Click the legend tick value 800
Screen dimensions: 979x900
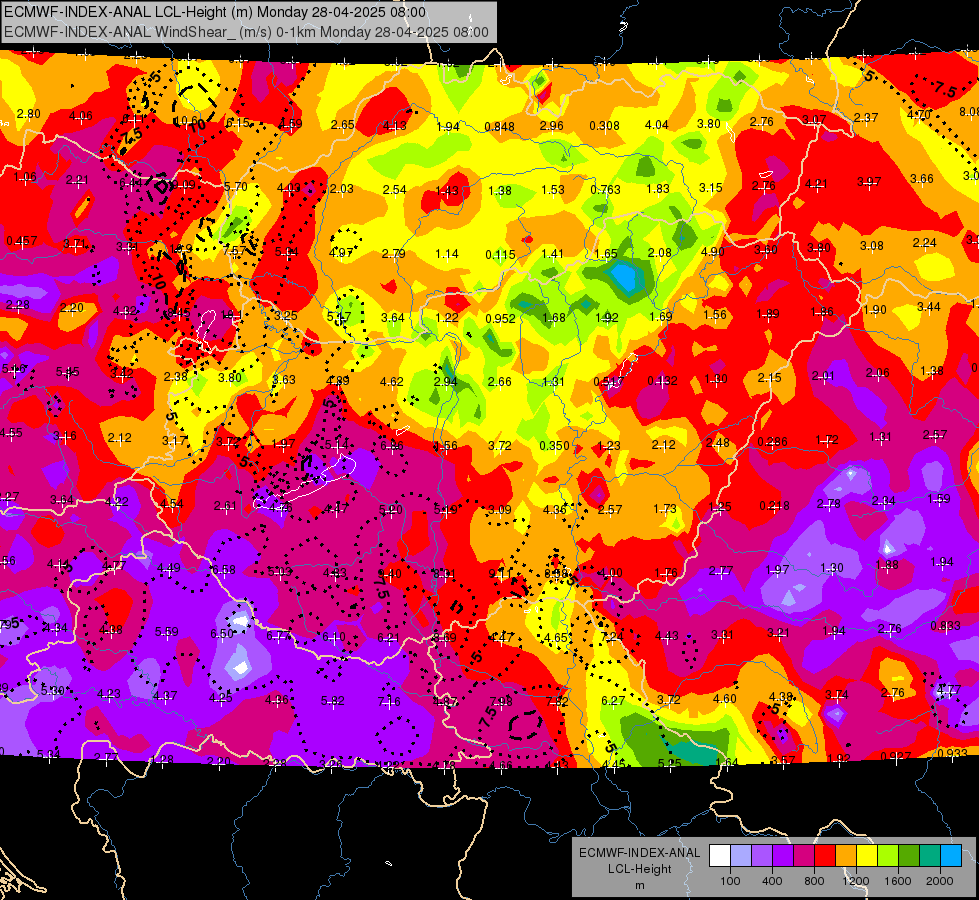click(814, 881)
